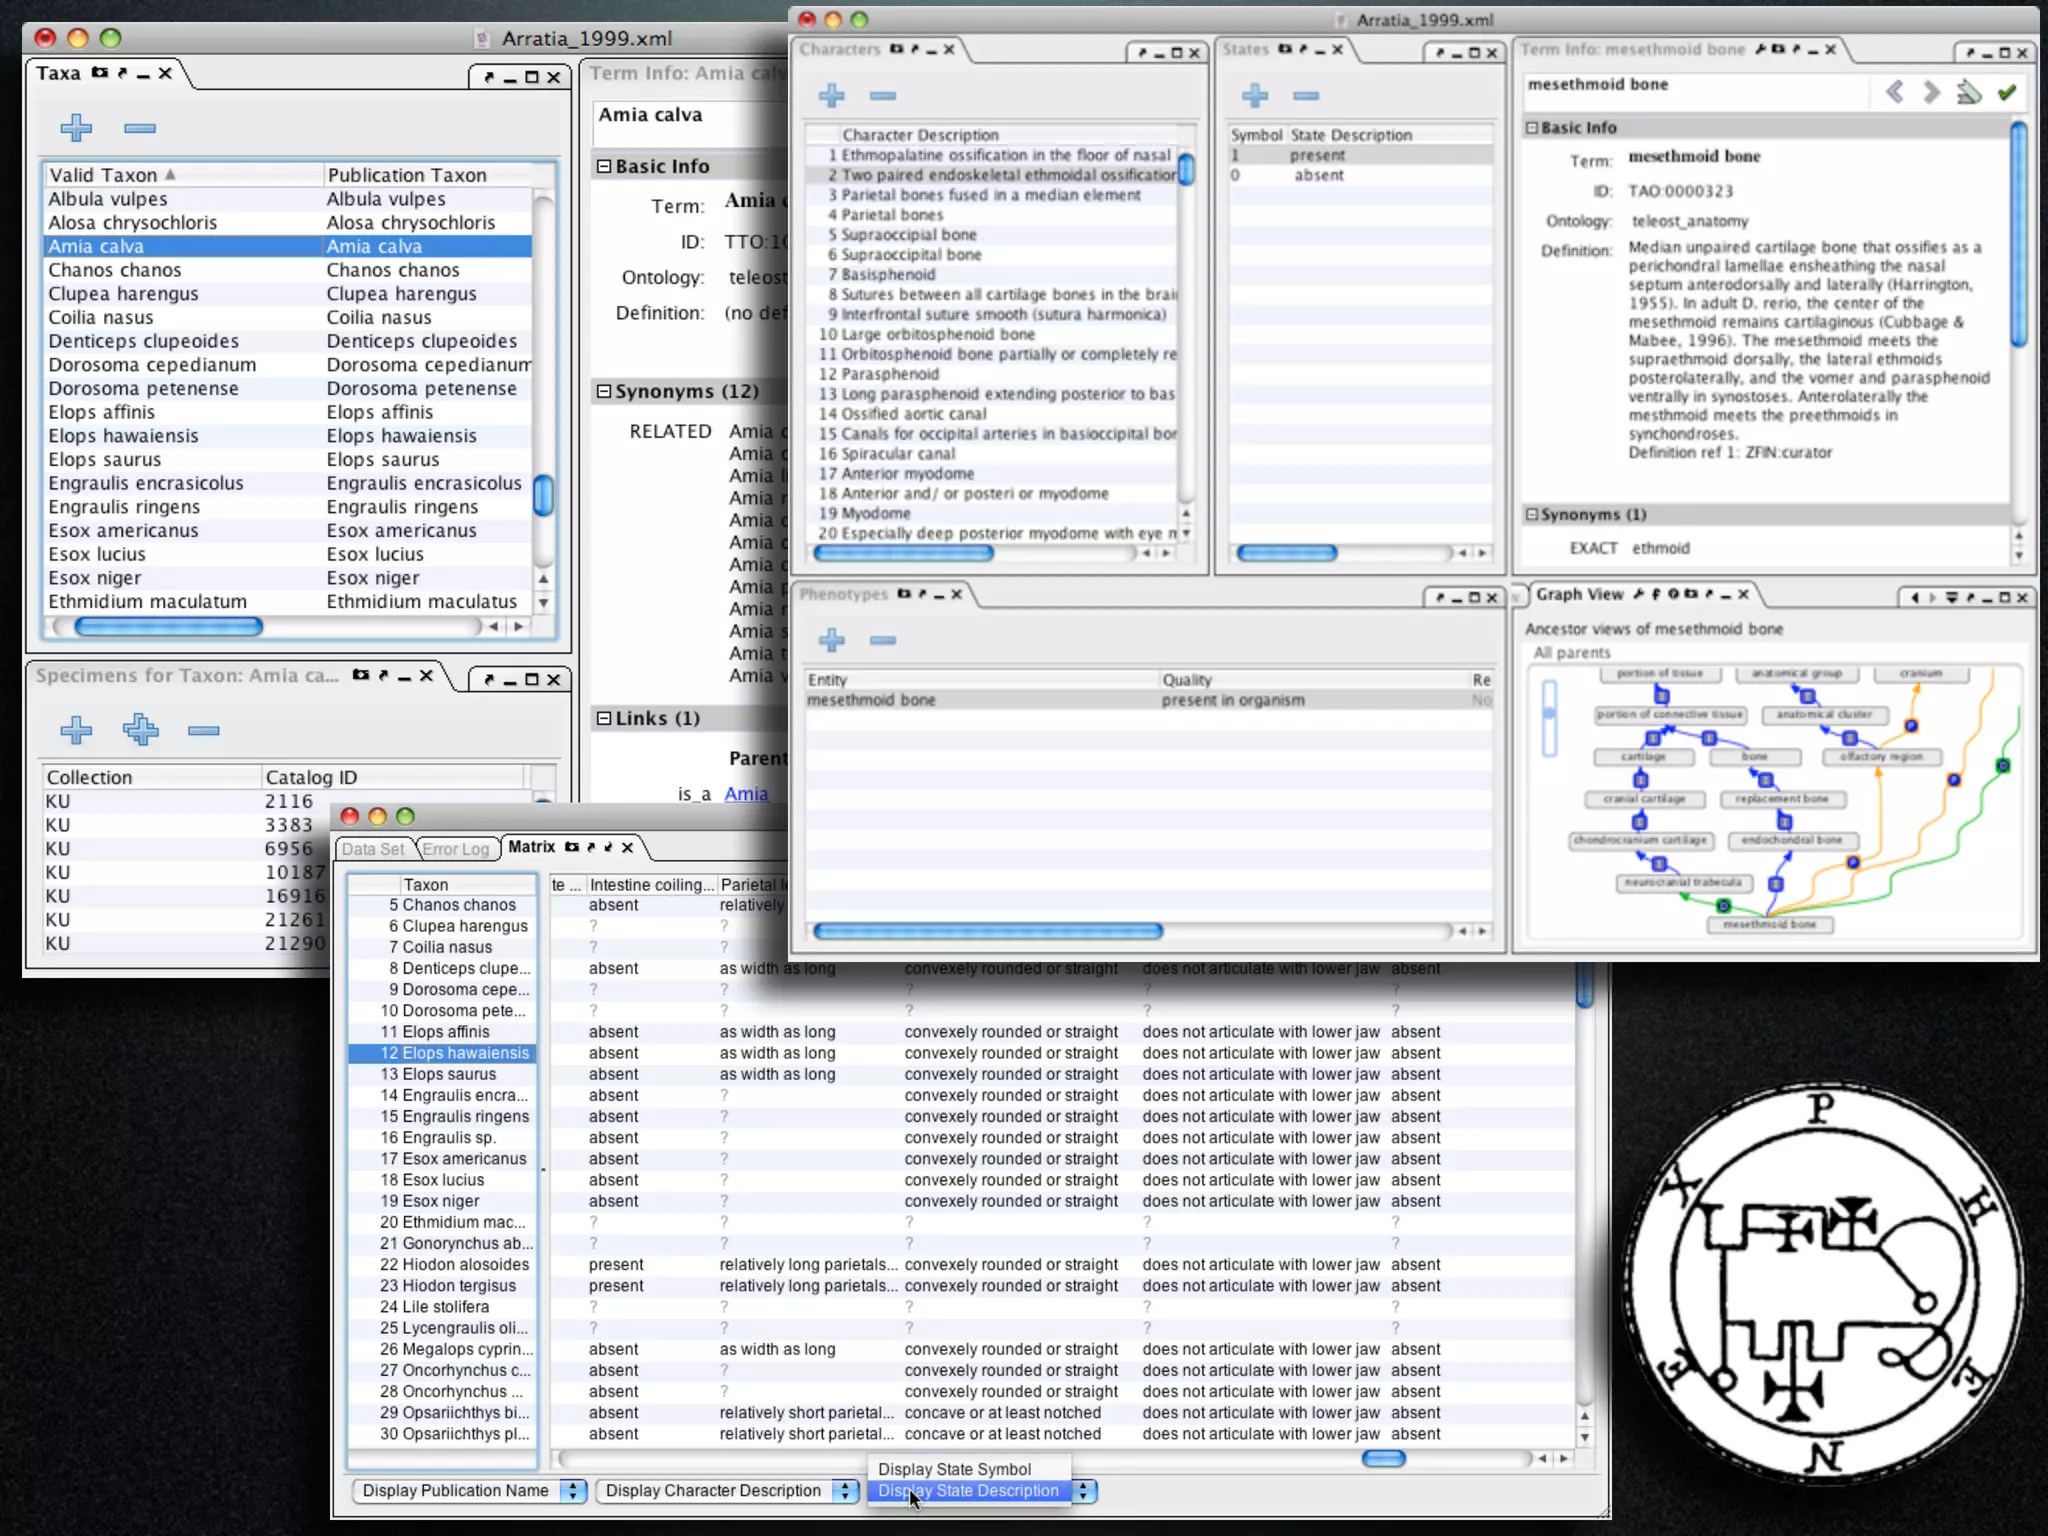
Task: Add a phenotype with the Phenotypes plus icon
Action: [832, 640]
